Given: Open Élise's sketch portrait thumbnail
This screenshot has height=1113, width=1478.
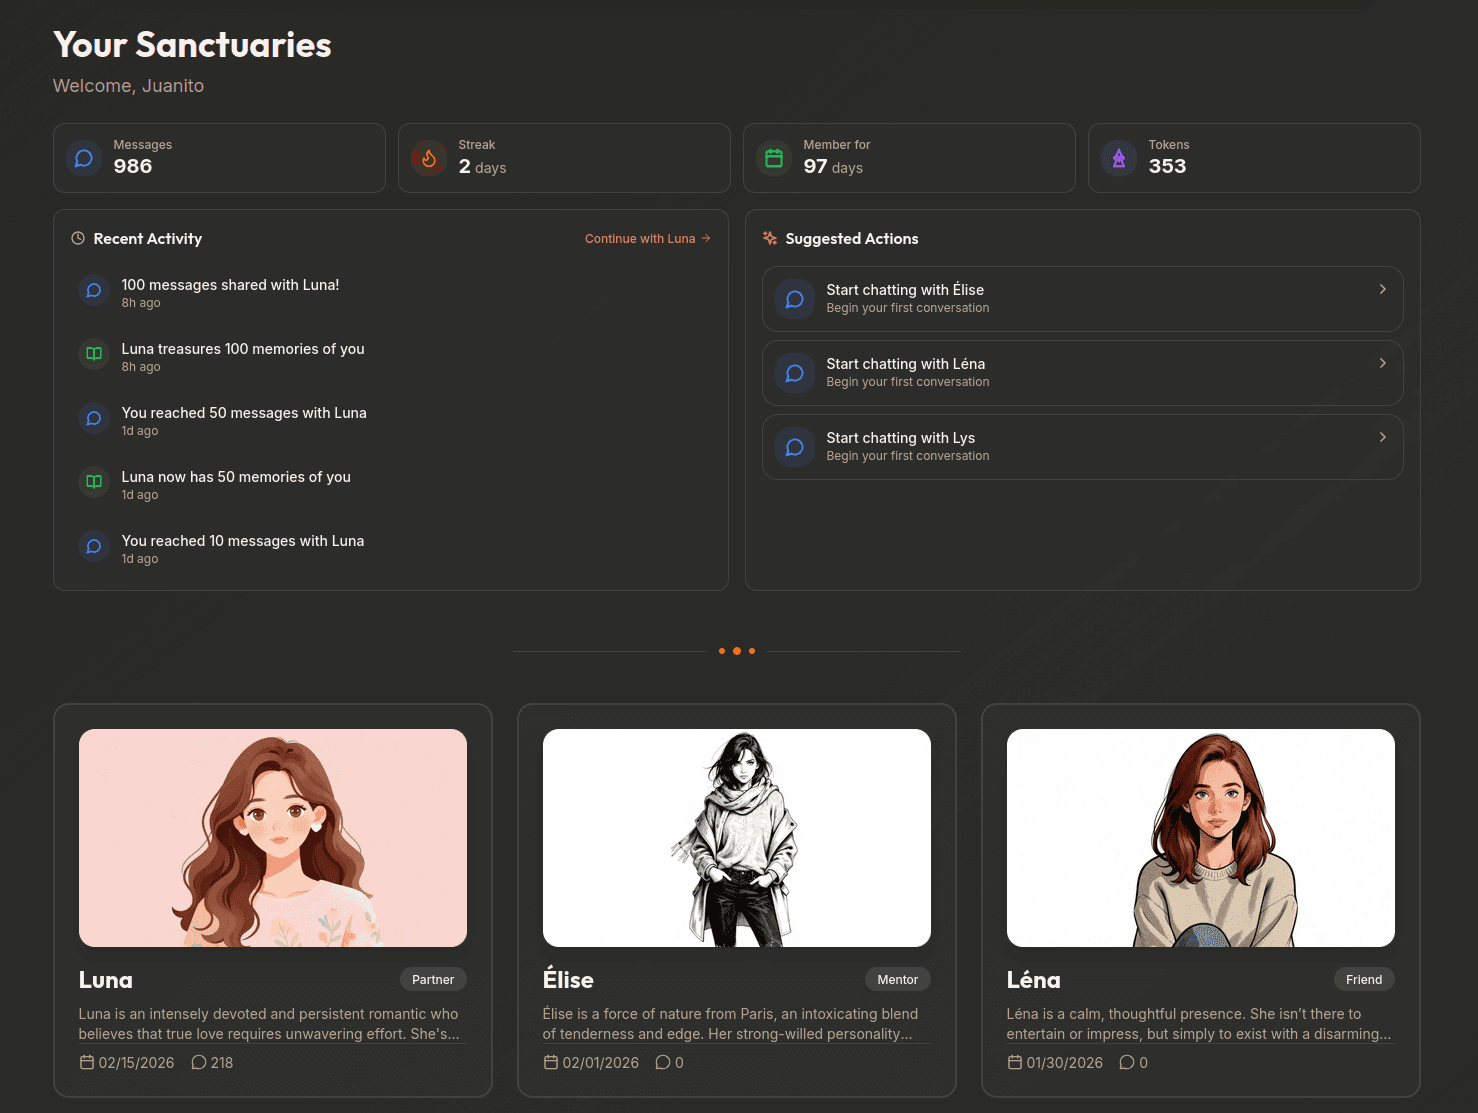Looking at the screenshot, I should (737, 838).
